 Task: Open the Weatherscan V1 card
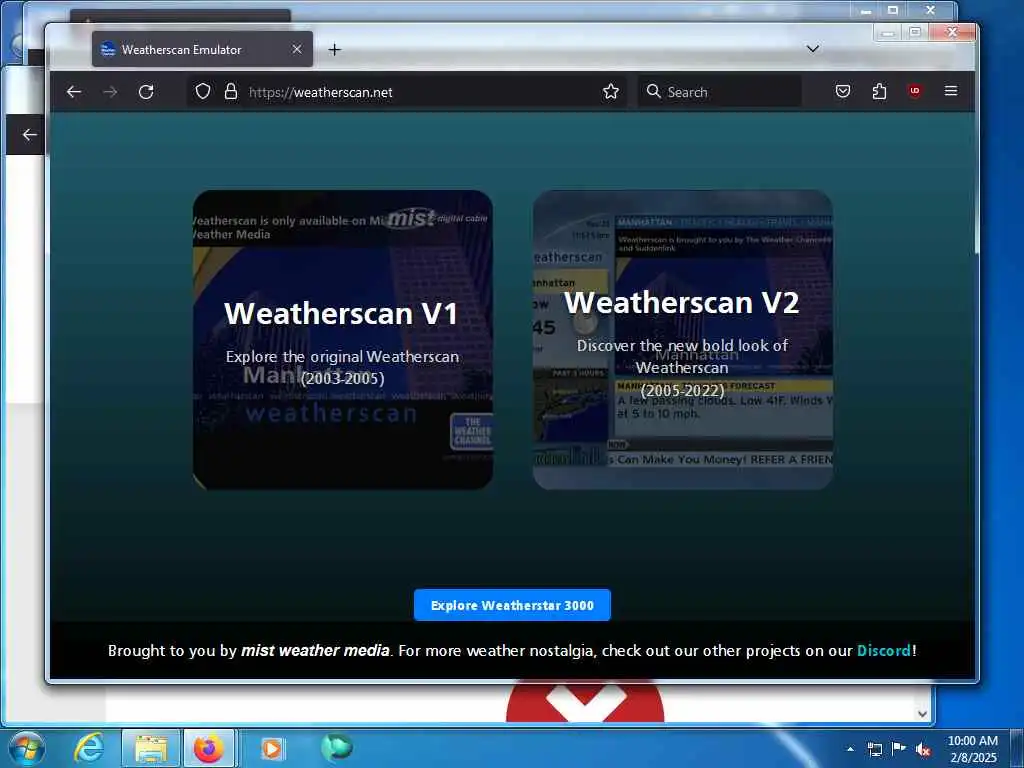(x=343, y=340)
